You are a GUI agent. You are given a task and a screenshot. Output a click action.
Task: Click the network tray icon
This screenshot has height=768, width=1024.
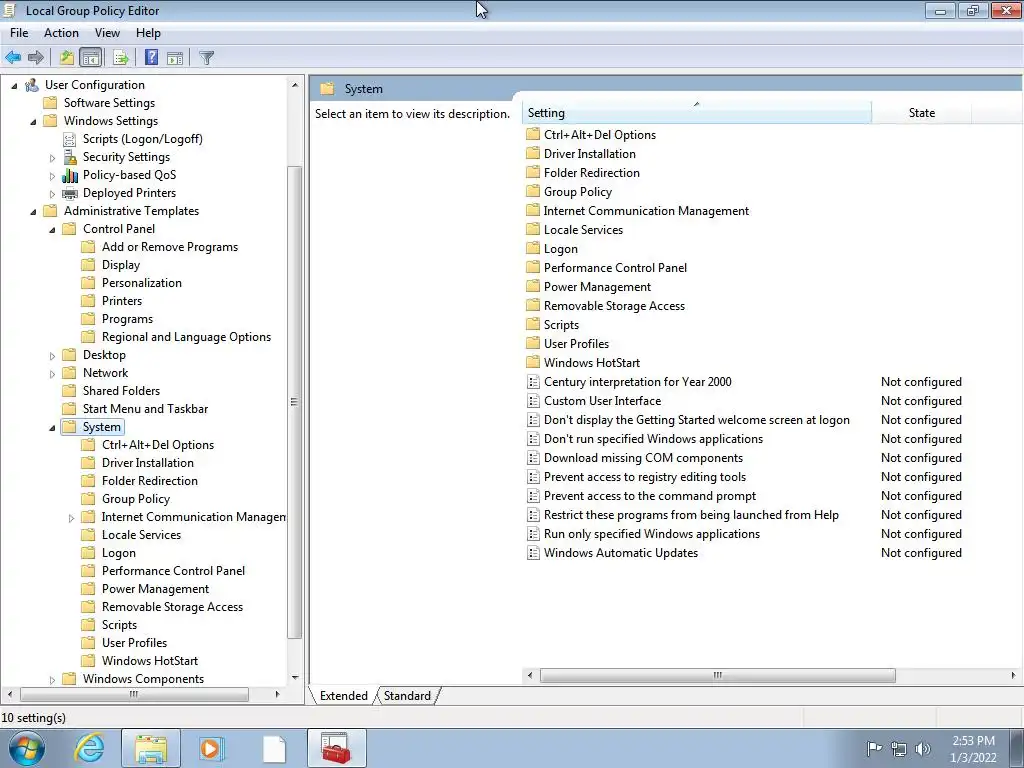[x=899, y=748]
